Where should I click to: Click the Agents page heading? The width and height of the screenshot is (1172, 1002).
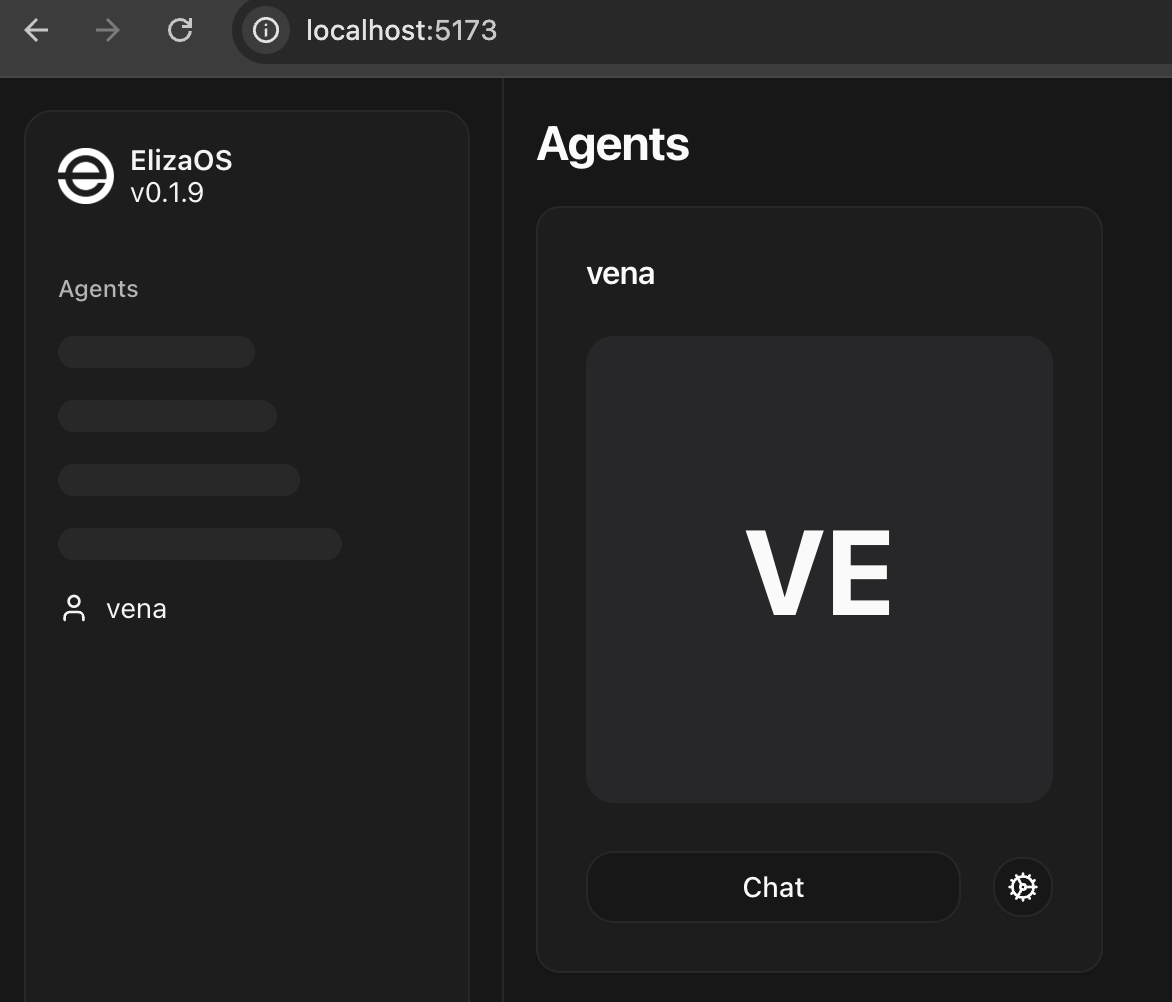(613, 144)
